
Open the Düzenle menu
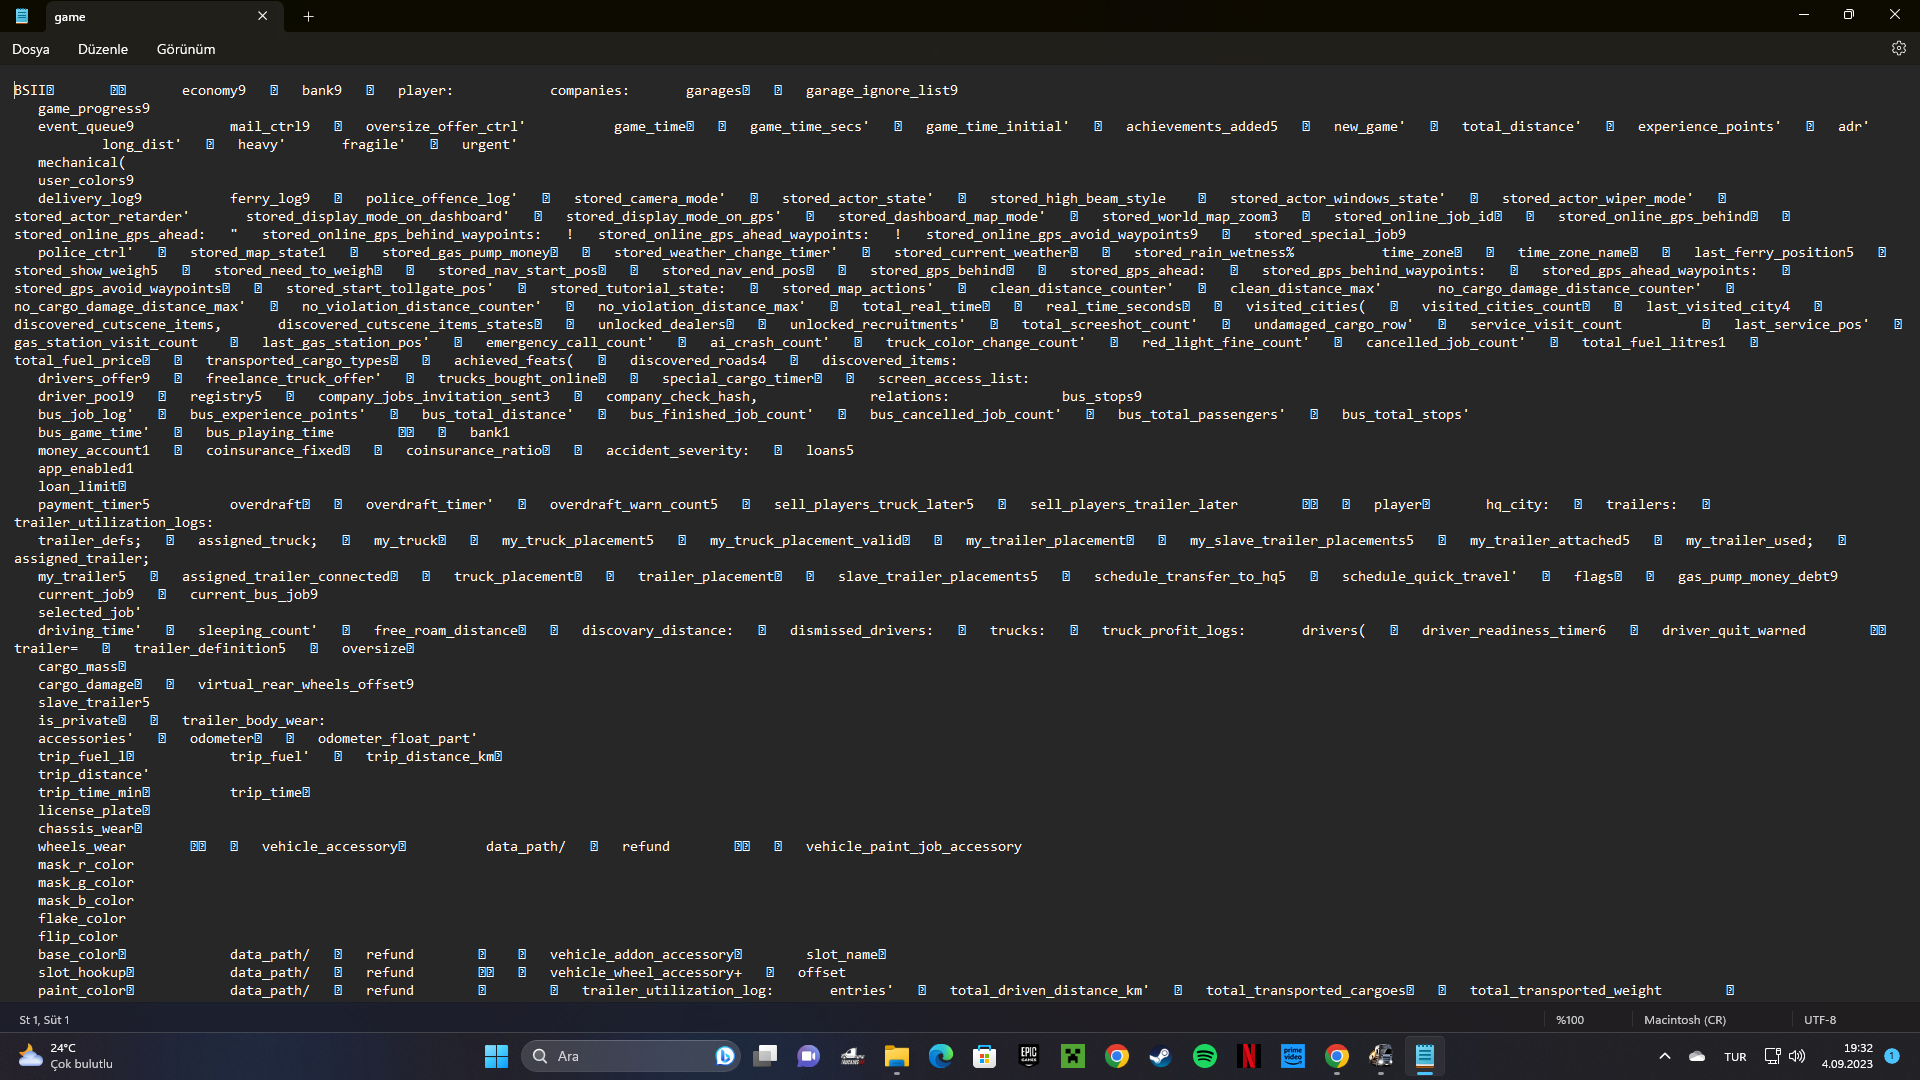coord(103,49)
